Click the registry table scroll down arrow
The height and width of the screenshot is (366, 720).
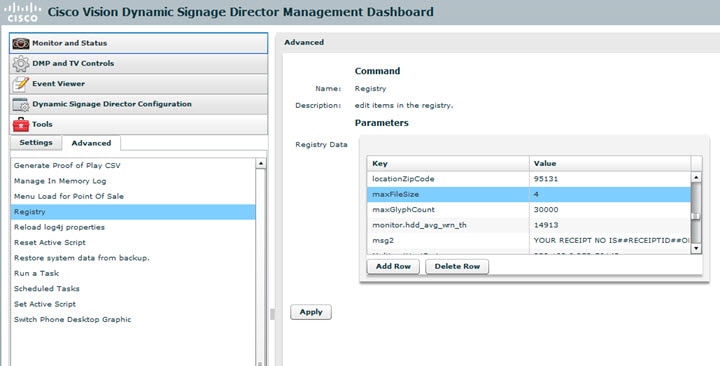(696, 248)
